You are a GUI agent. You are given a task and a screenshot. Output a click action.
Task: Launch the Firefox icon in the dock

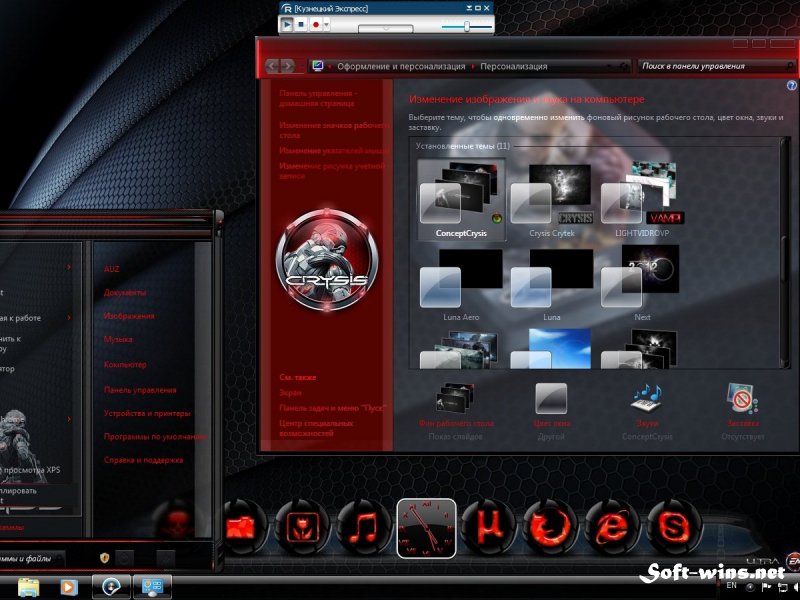point(550,528)
